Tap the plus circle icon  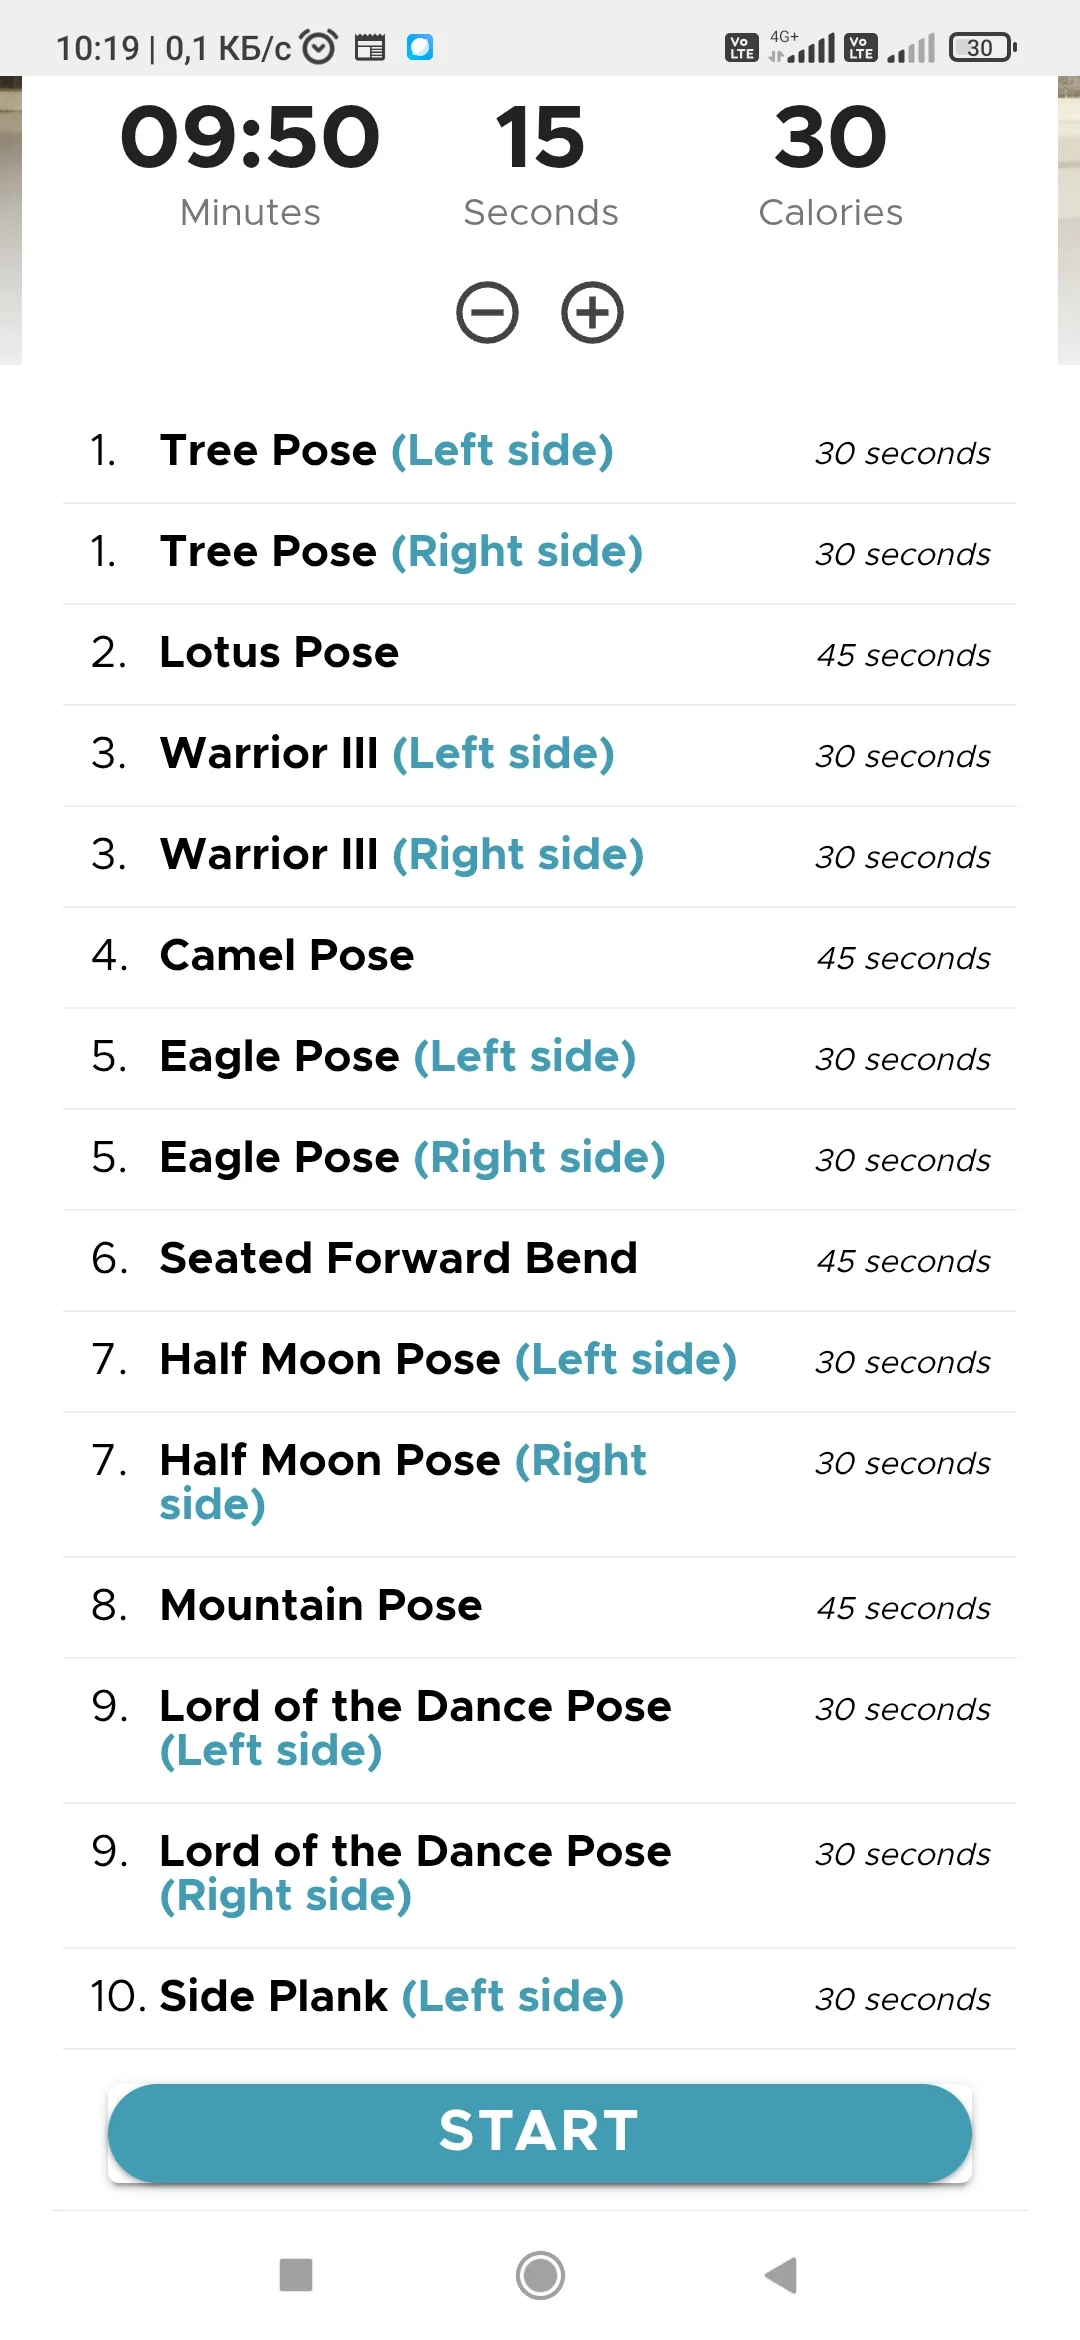[592, 313]
